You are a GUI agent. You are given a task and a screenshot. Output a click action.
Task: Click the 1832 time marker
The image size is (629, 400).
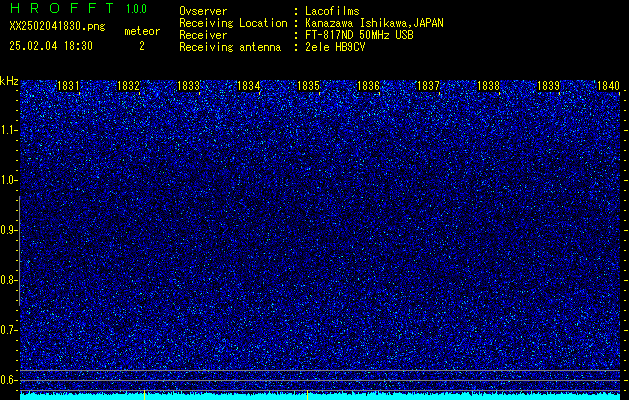click(x=128, y=86)
